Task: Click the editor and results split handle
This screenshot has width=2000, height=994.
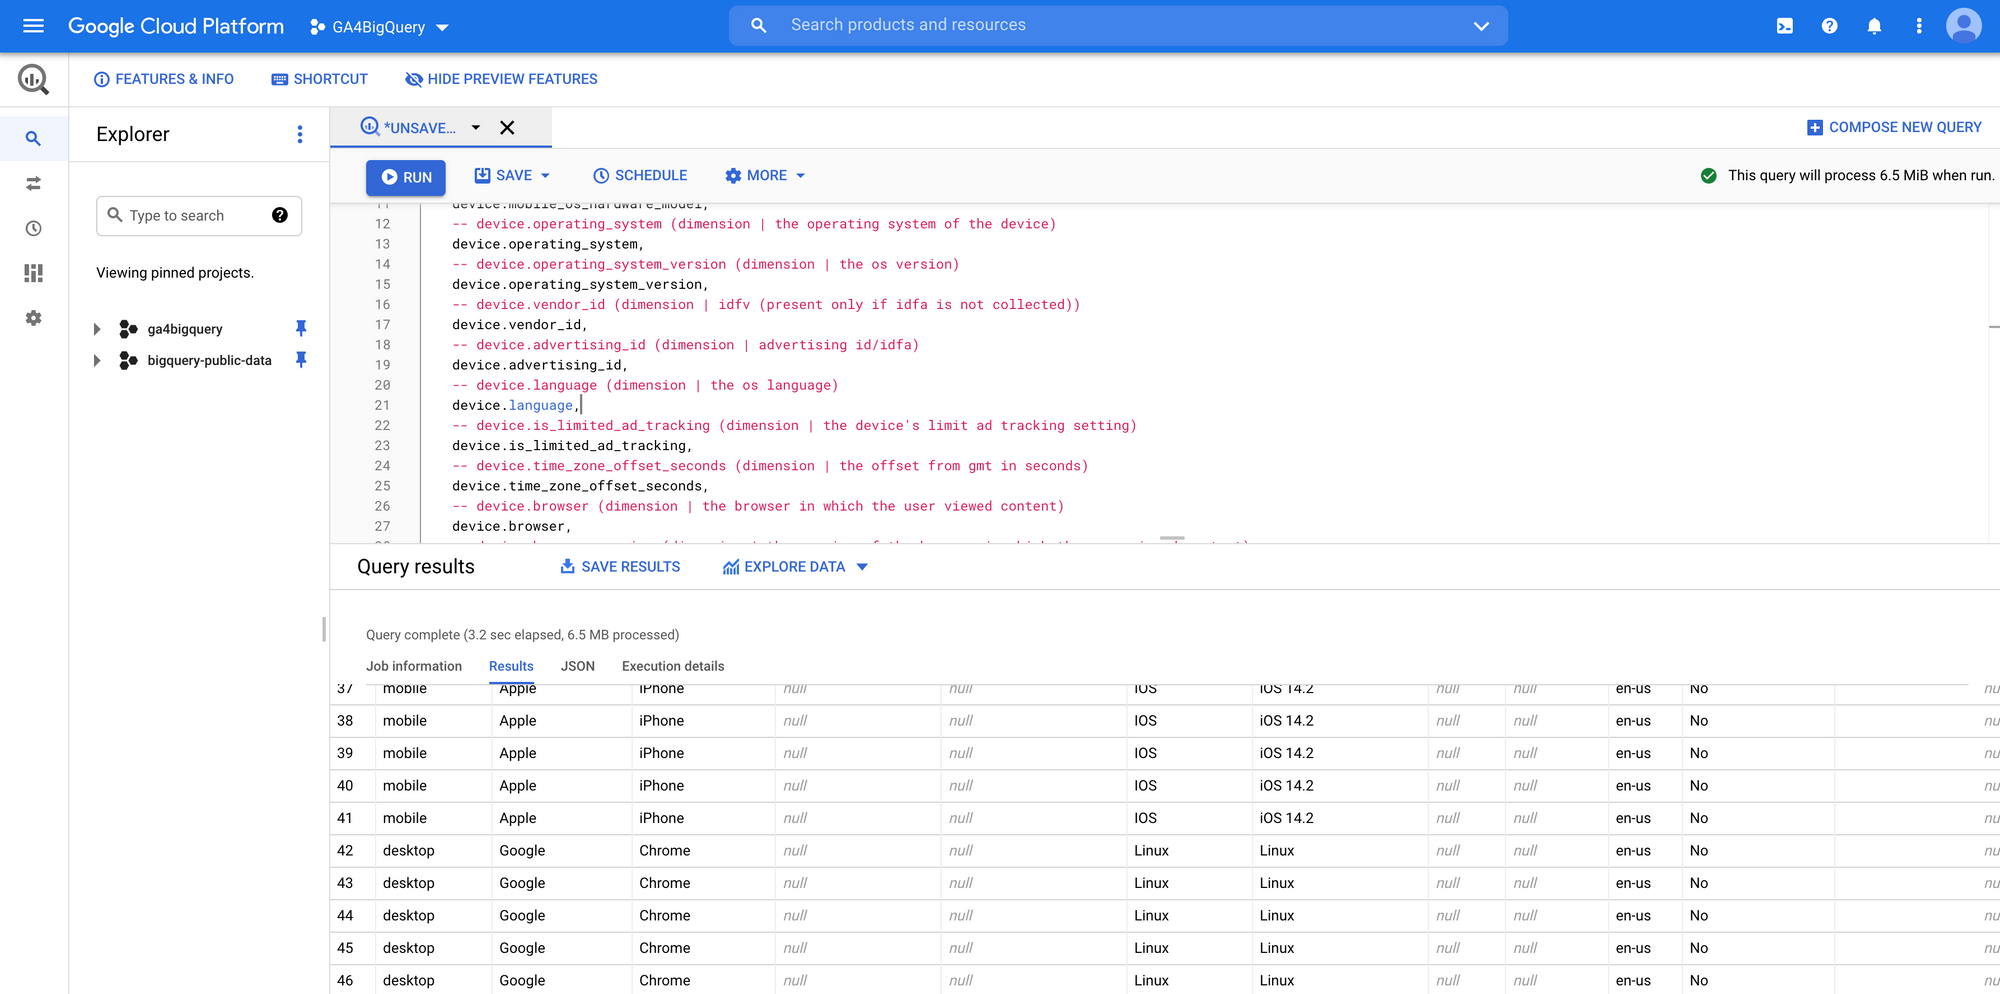Action: pyautogui.click(x=1172, y=539)
